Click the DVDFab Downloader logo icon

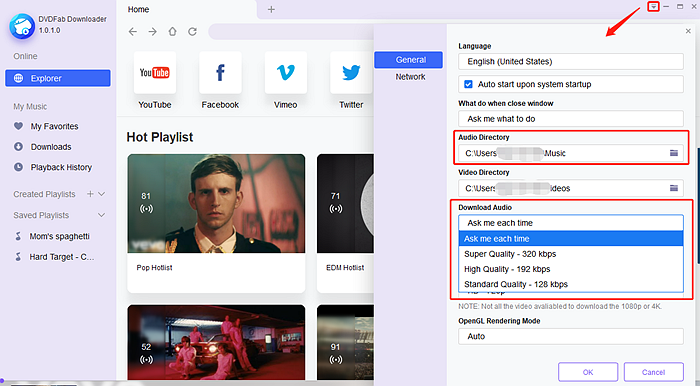pyautogui.click(x=22, y=26)
